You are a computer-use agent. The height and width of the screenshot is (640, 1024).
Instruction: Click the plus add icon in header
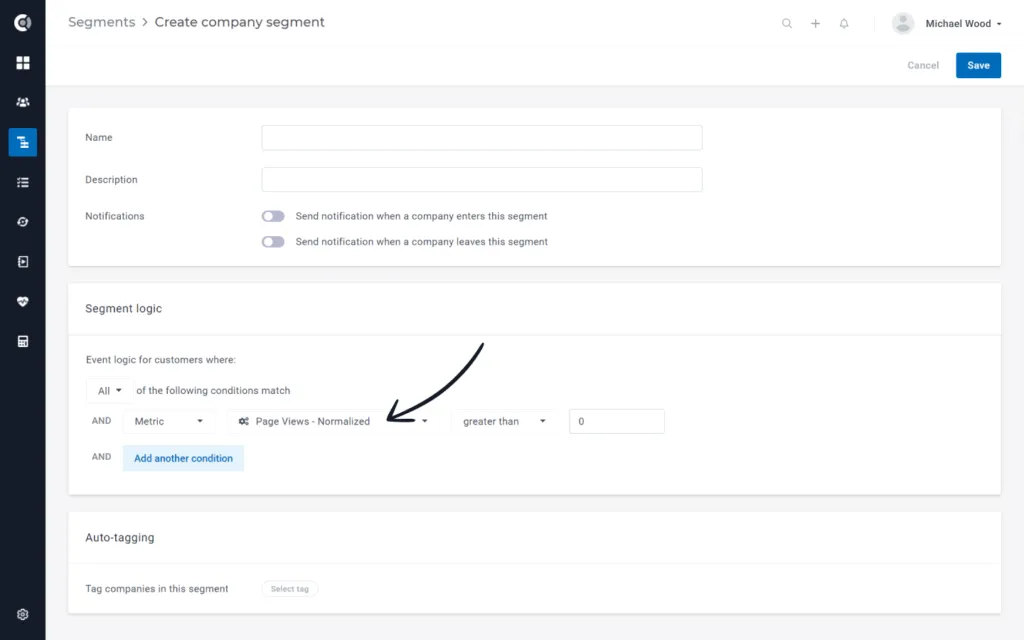coord(816,24)
